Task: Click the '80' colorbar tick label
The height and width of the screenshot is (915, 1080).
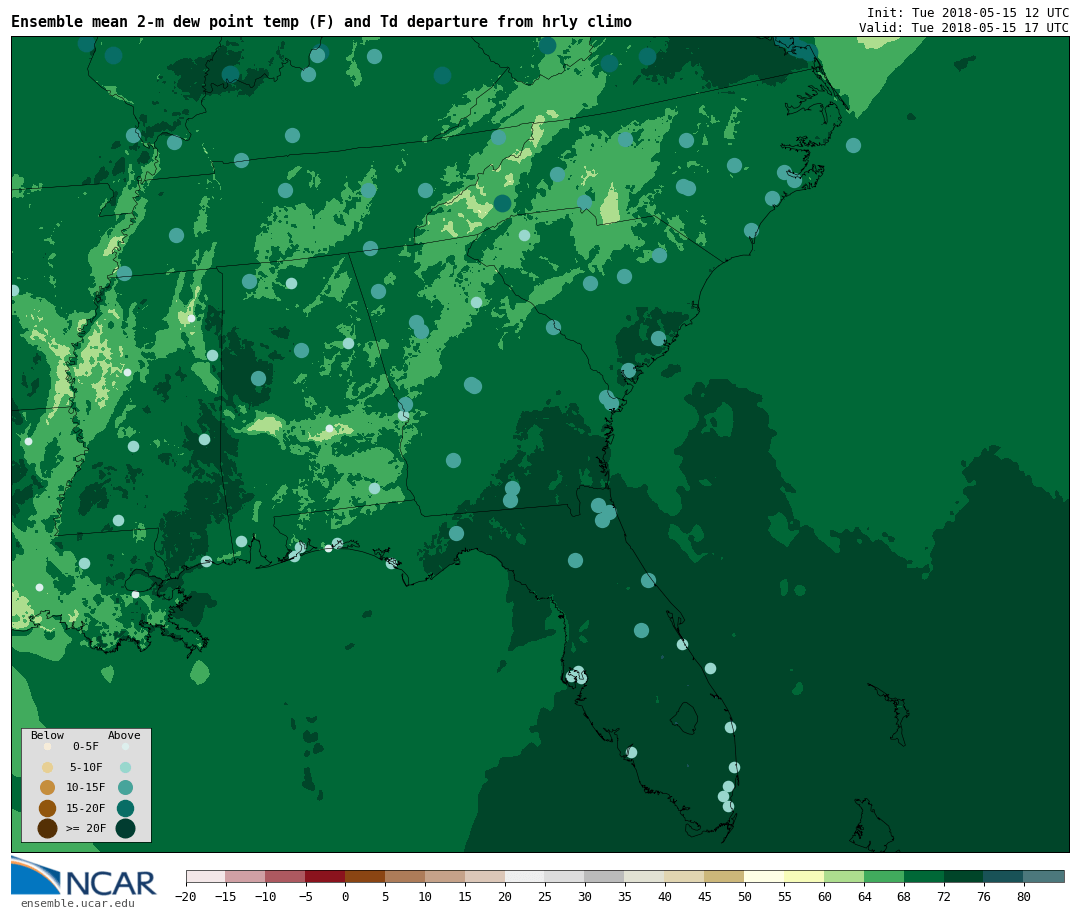Action: click(1024, 896)
